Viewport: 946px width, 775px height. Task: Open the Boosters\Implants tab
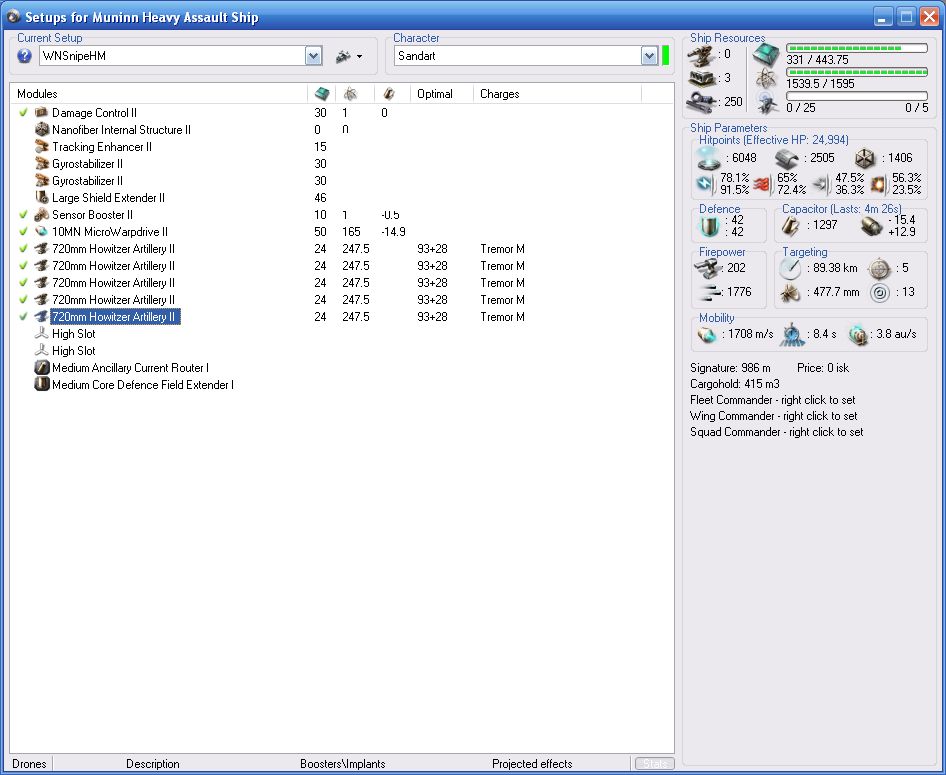(343, 764)
